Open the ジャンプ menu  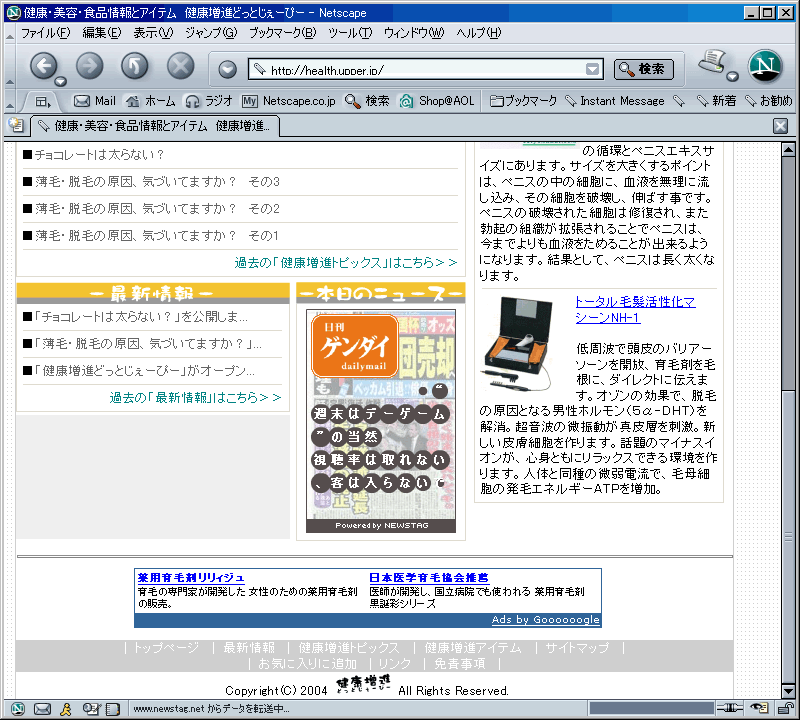(x=211, y=33)
